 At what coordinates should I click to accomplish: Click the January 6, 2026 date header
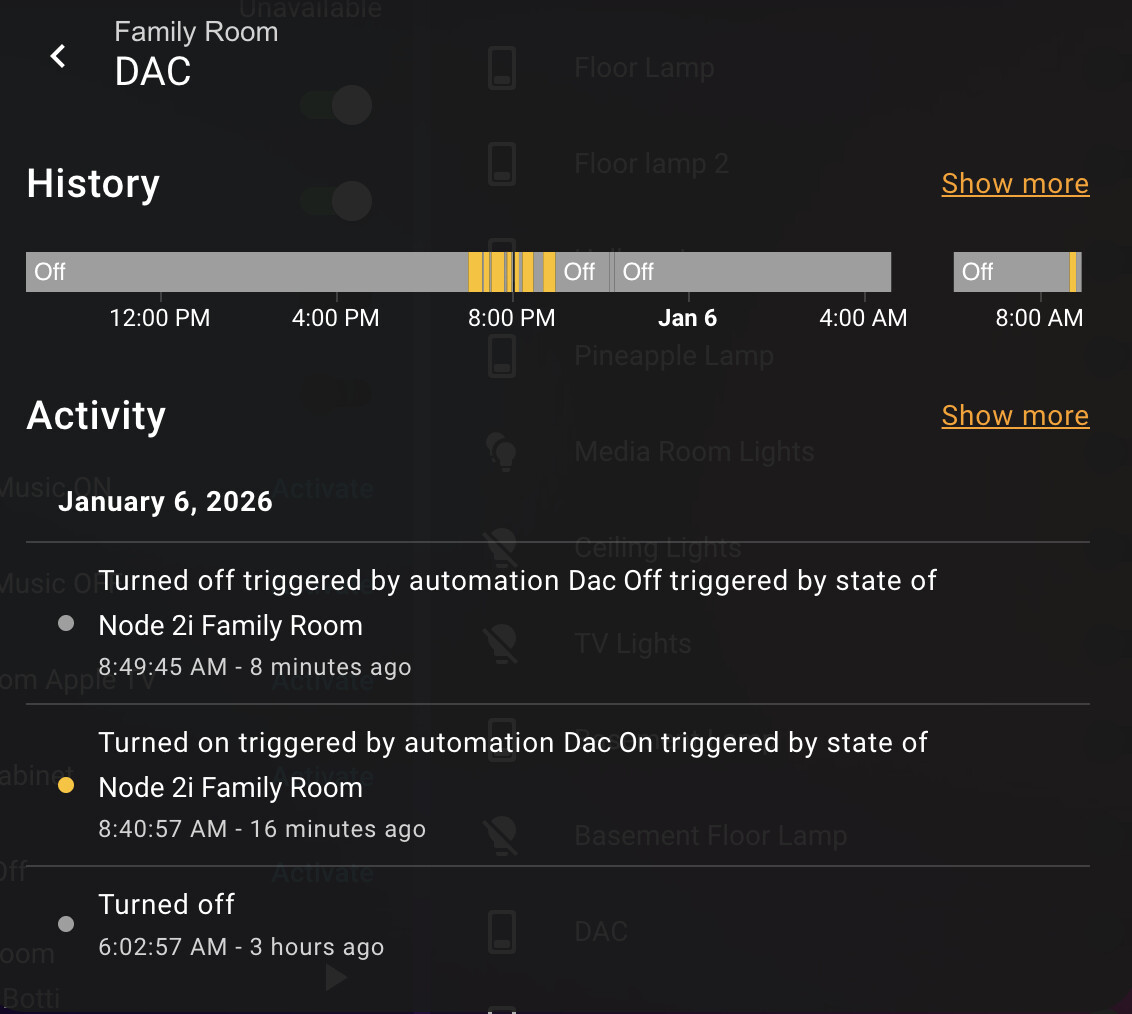[165, 502]
